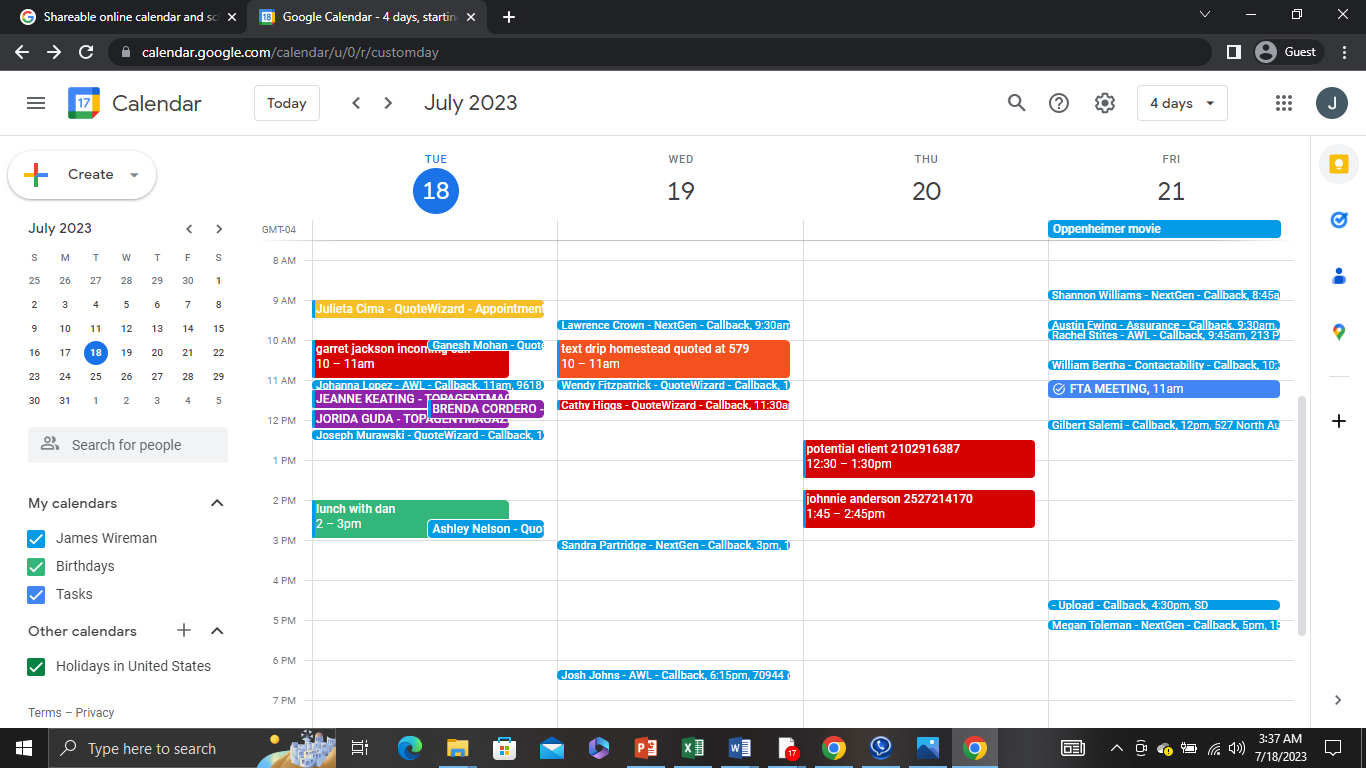
Task: Open the browser tab search chevron
Action: coord(1205,15)
